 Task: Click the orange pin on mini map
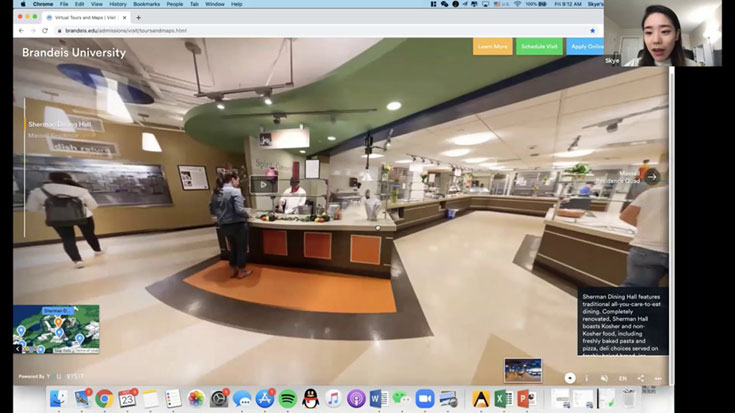tap(58, 322)
